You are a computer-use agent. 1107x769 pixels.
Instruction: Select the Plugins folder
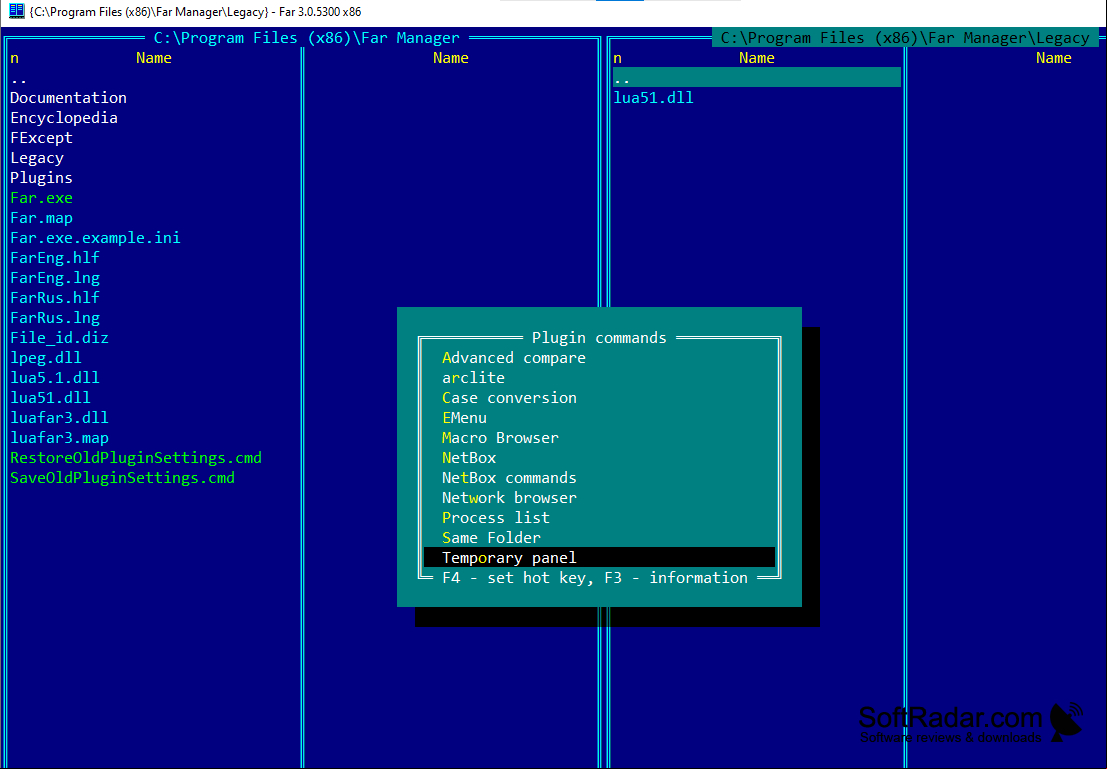41,178
